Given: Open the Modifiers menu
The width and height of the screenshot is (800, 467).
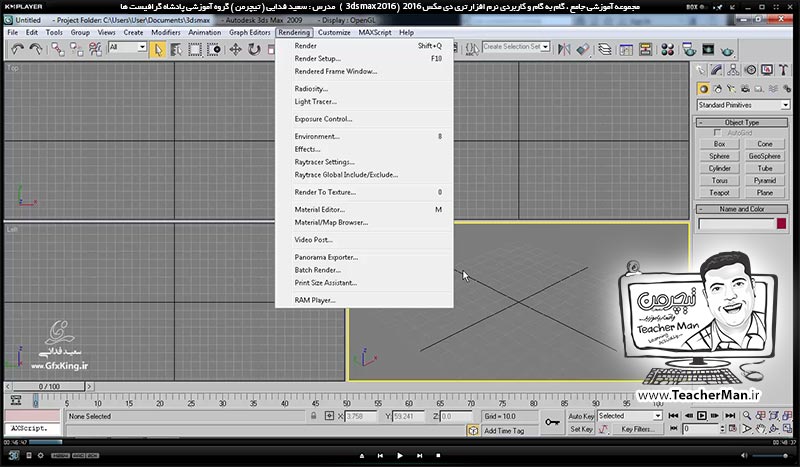Looking at the screenshot, I should click(166, 32).
